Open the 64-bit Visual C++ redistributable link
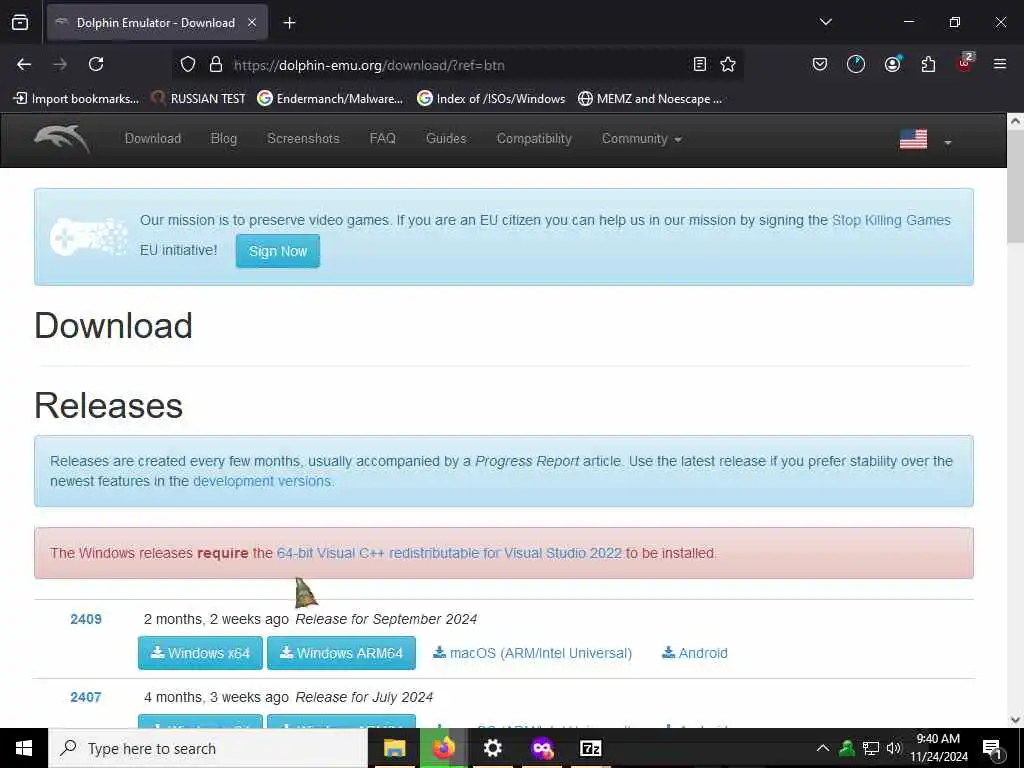Image resolution: width=1024 pixels, height=768 pixels. coord(449,553)
